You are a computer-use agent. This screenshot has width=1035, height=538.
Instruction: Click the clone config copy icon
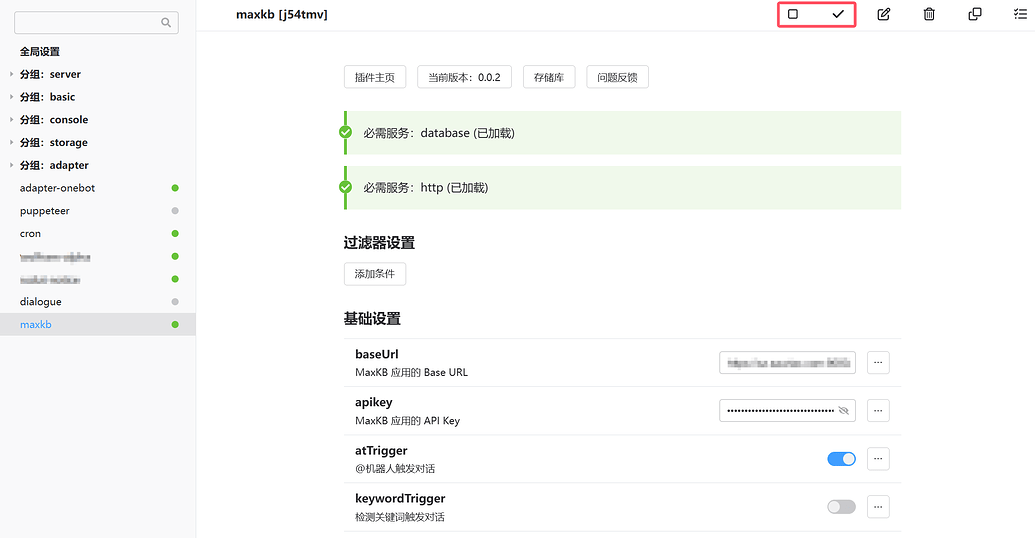[974, 14]
